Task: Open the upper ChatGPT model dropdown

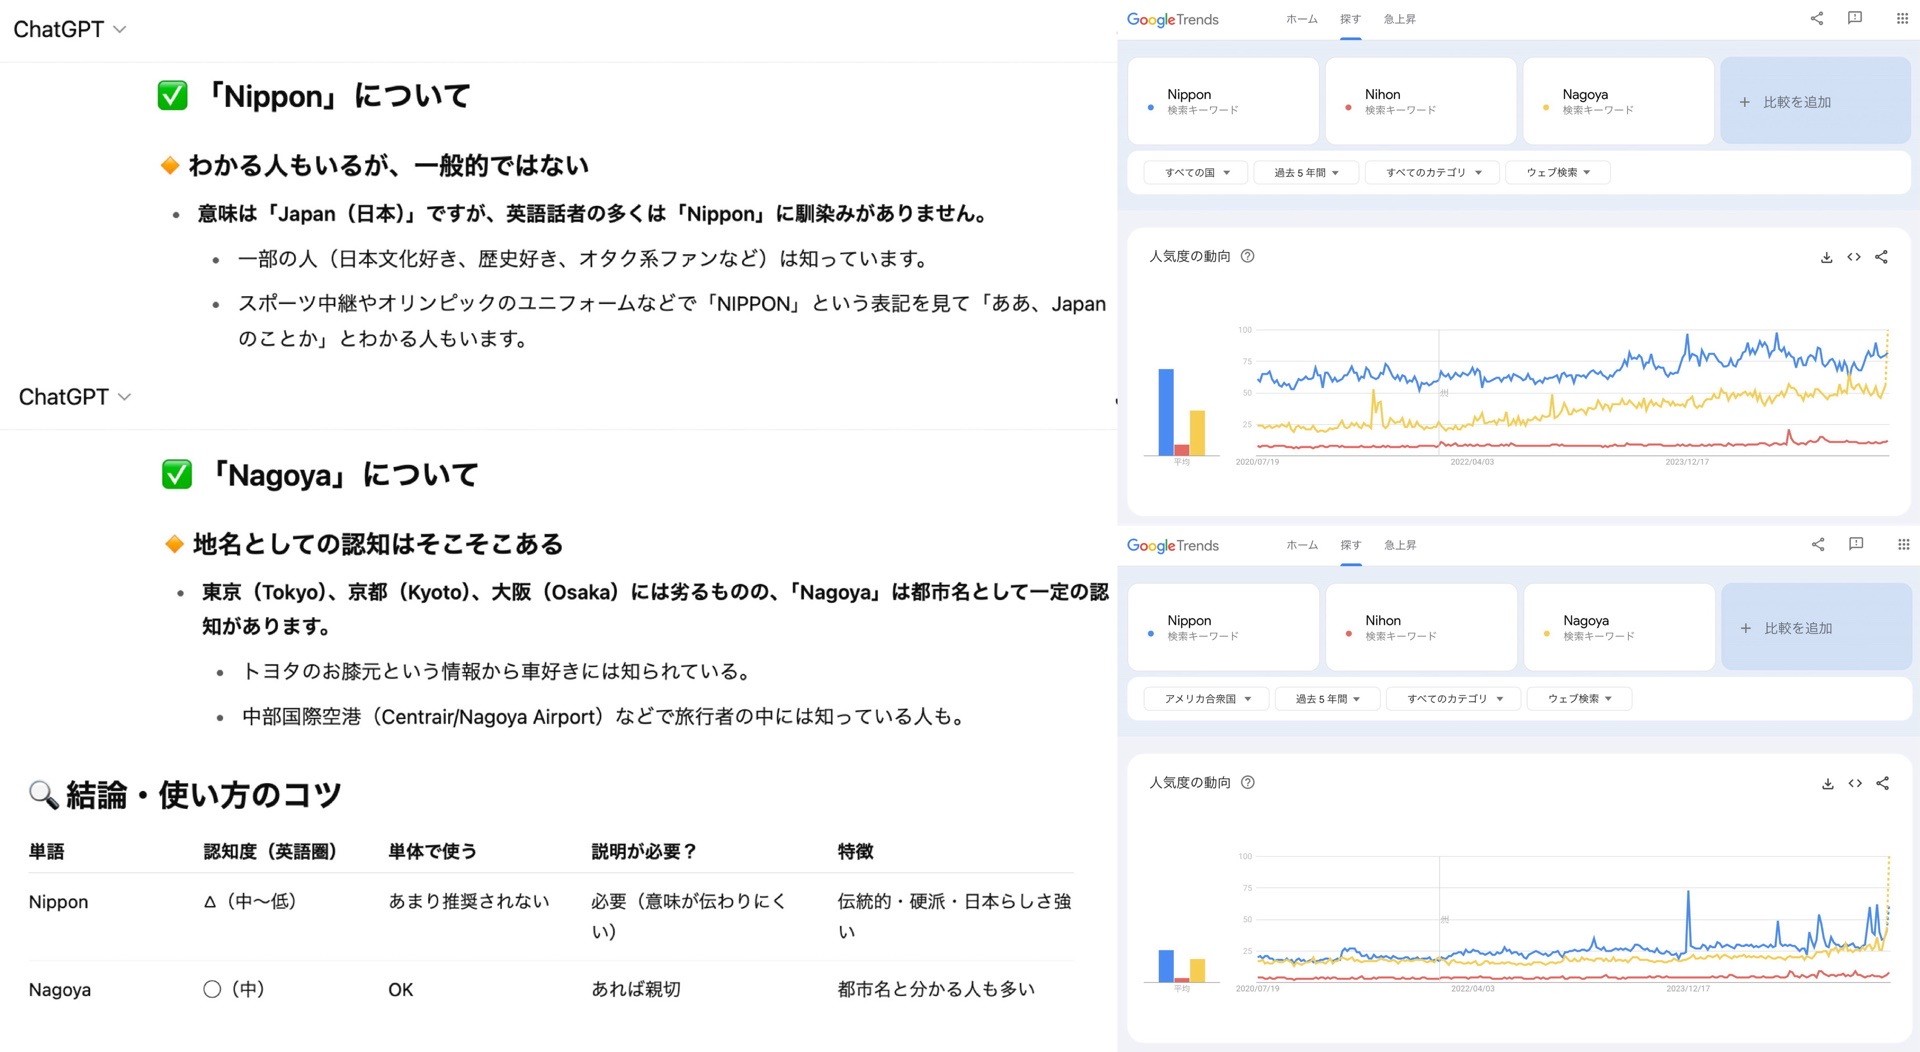Action: pyautogui.click(x=69, y=29)
